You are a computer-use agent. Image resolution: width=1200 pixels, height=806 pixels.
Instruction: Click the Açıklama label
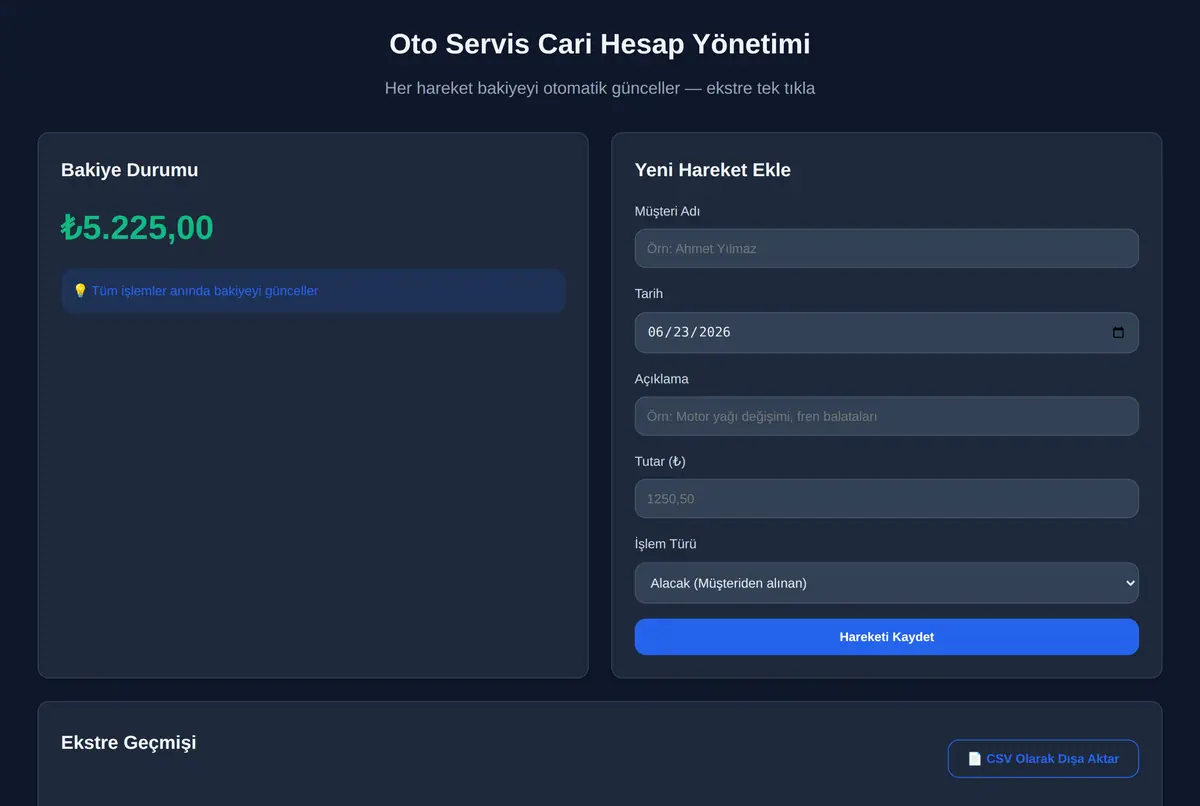[x=661, y=379]
